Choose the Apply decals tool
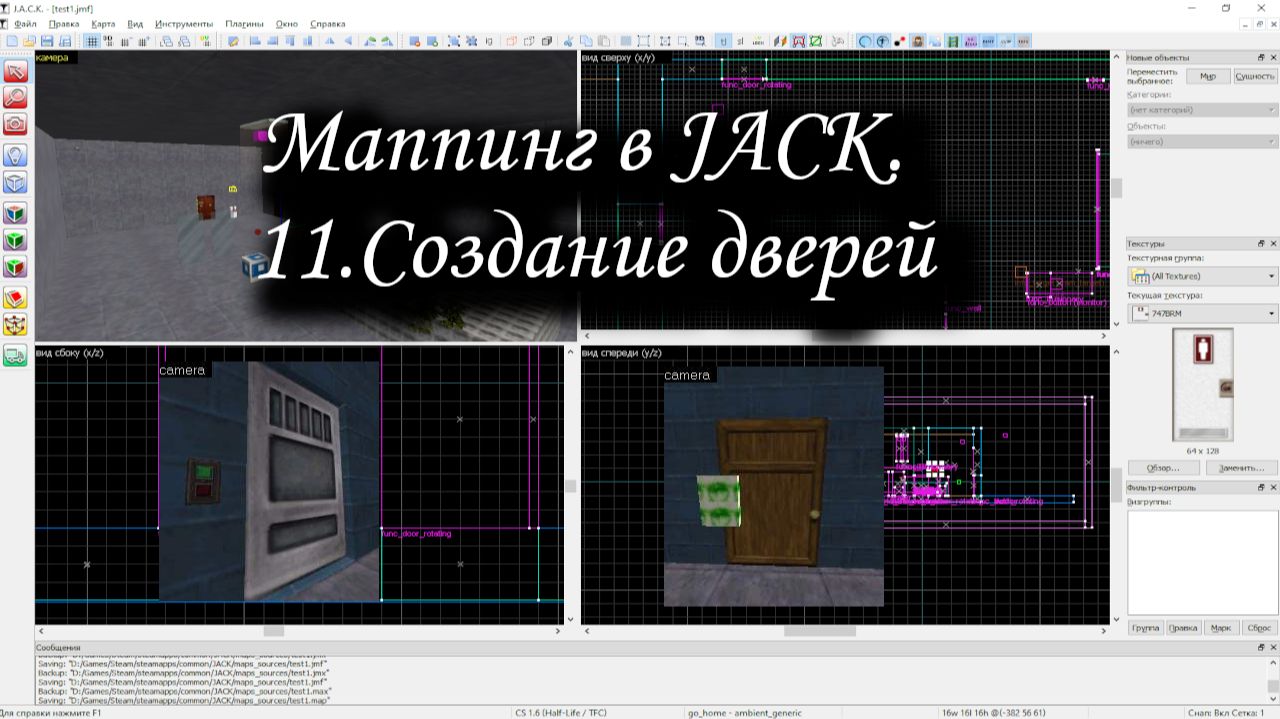 click(x=15, y=267)
